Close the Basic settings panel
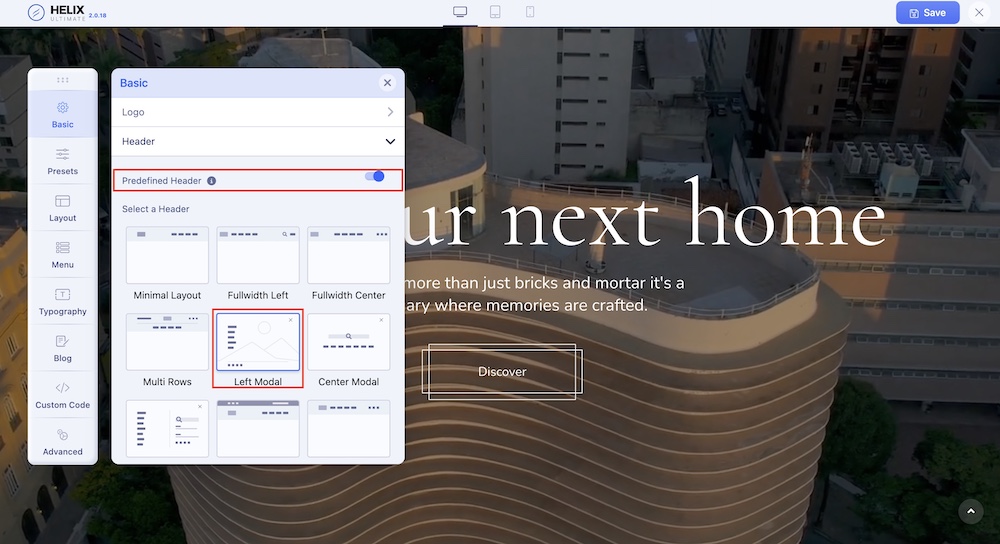This screenshot has width=1000, height=544. (387, 83)
